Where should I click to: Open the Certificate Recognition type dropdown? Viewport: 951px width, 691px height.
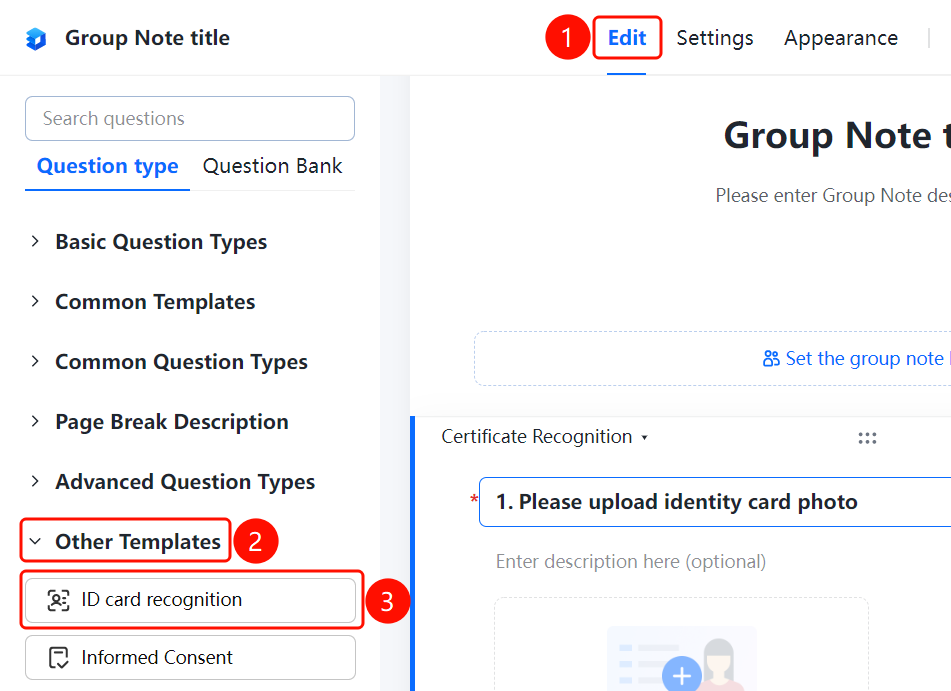click(x=544, y=437)
